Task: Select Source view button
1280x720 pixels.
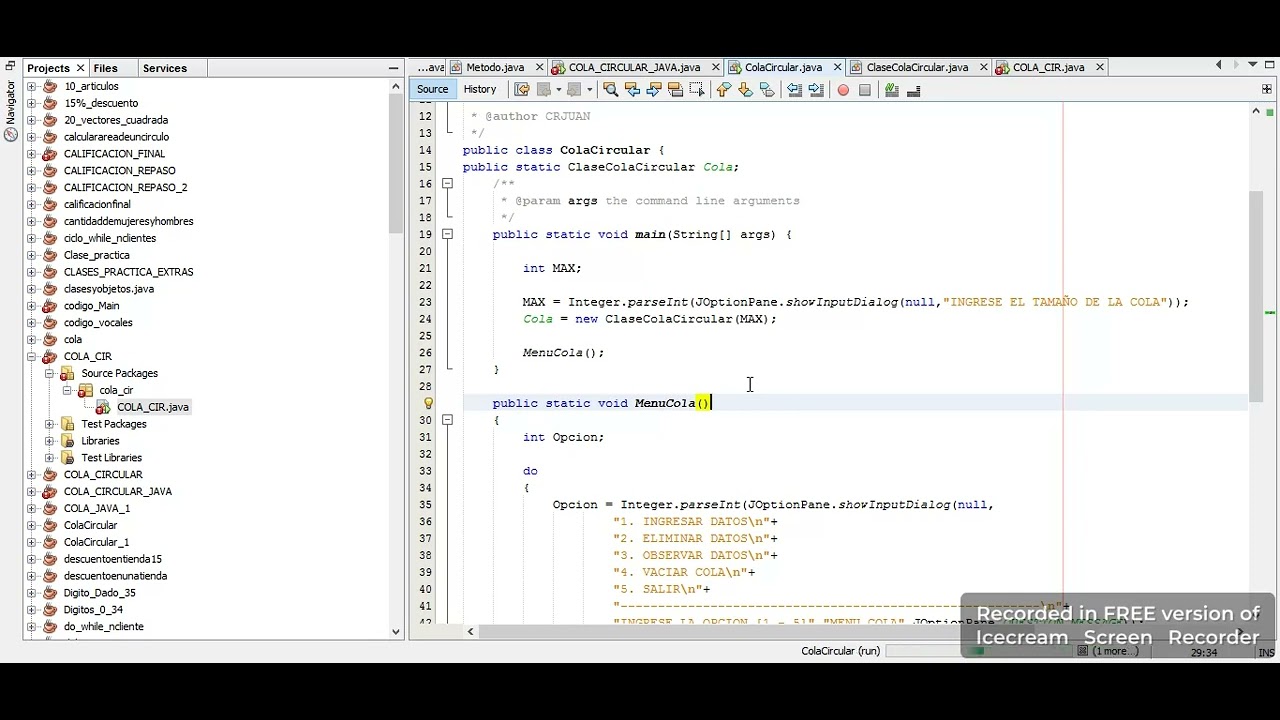Action: pos(432,89)
